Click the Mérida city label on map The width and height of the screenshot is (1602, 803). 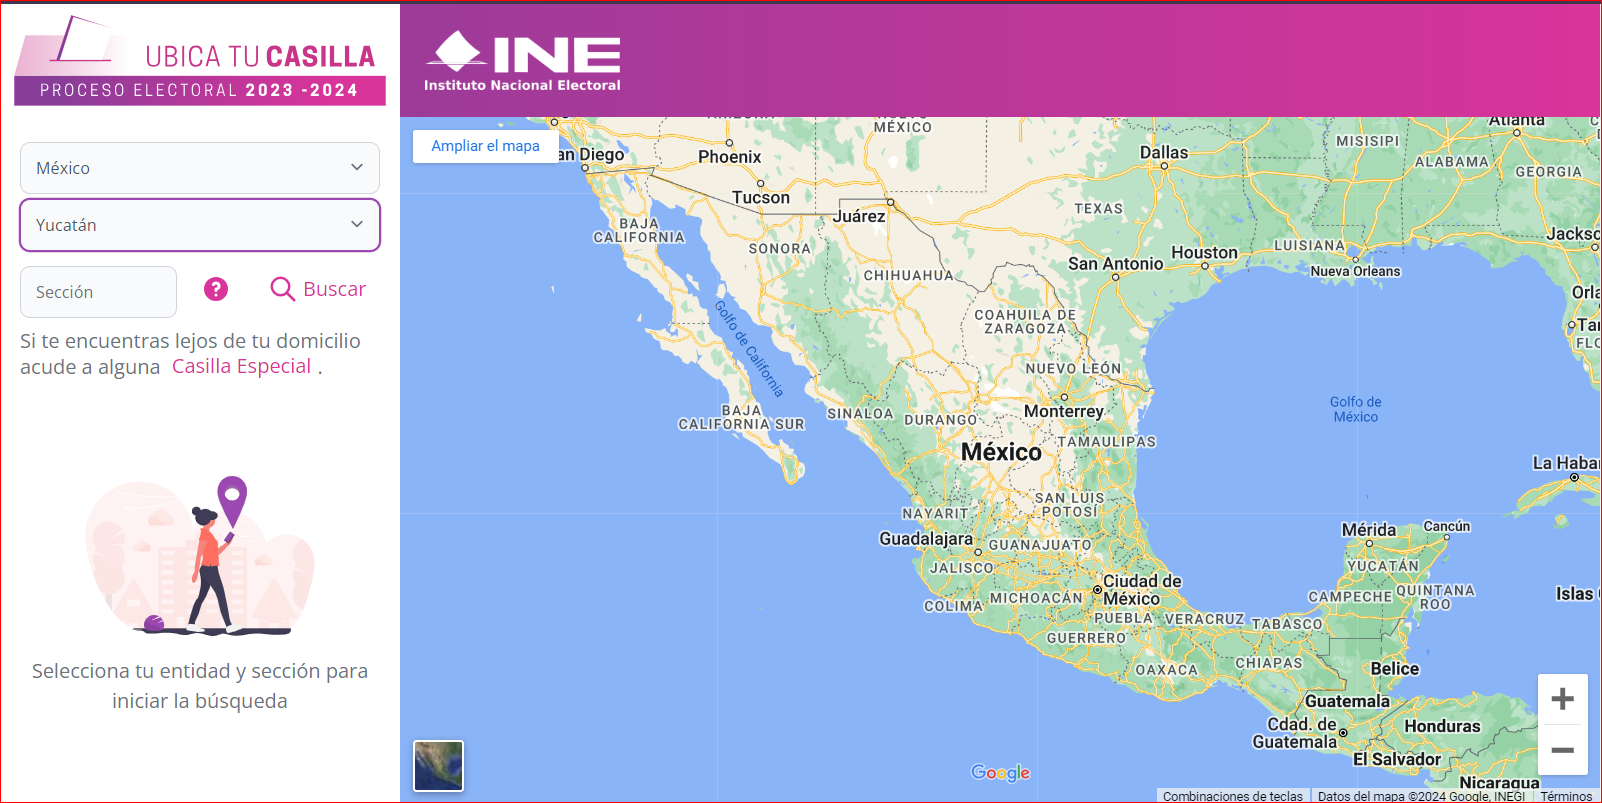coord(1368,529)
